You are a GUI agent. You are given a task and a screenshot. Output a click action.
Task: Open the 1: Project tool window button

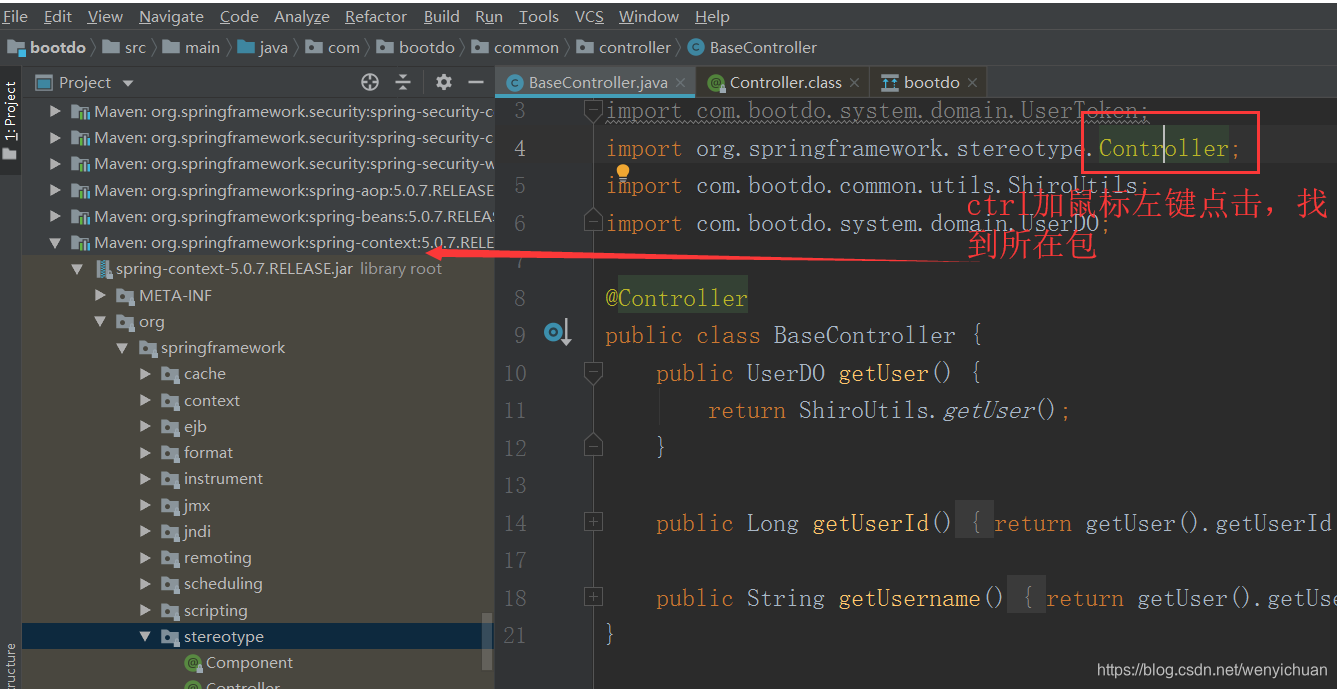point(10,120)
